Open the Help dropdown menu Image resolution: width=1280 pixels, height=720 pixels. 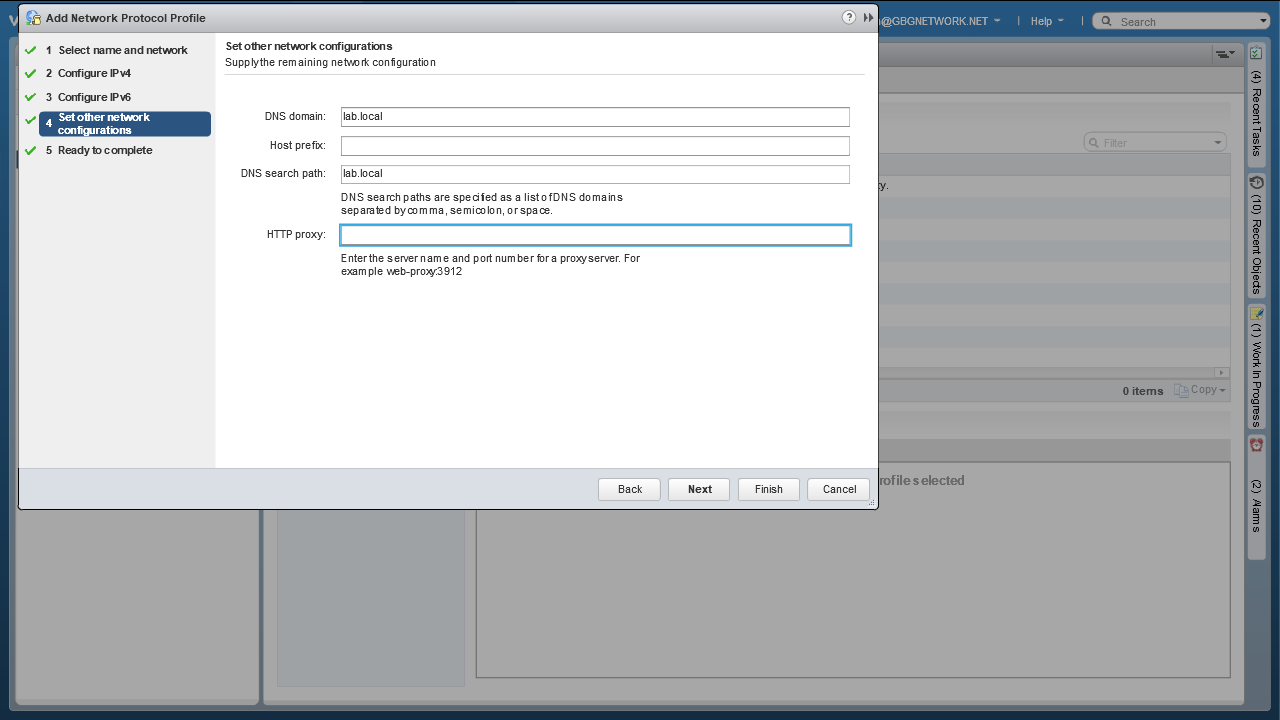coord(1047,21)
